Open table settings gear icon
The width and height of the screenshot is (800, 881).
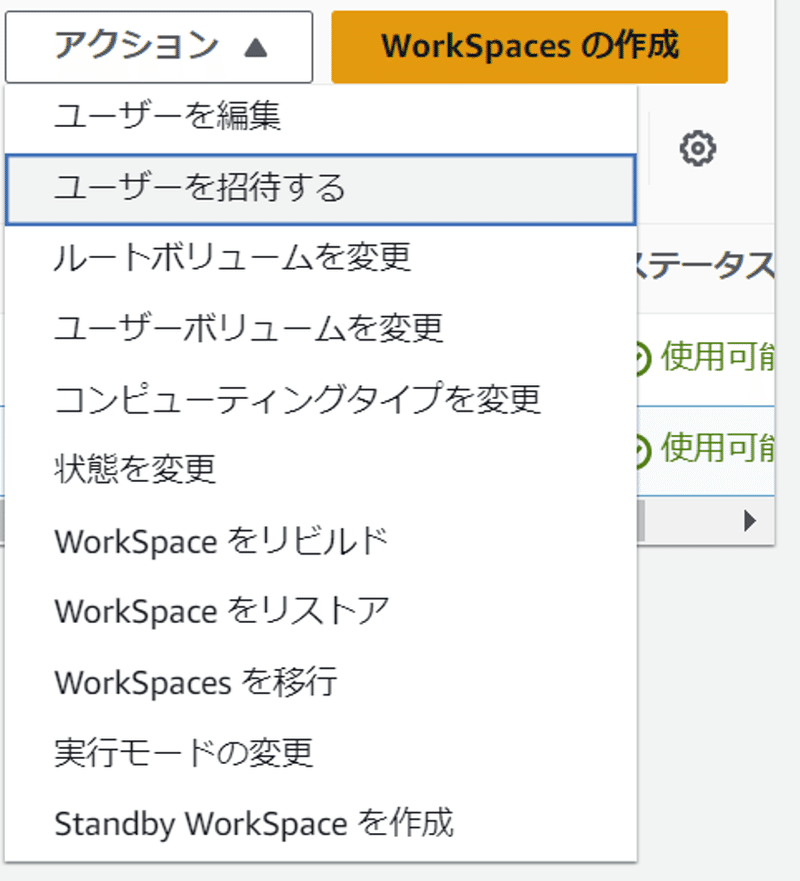(698, 148)
